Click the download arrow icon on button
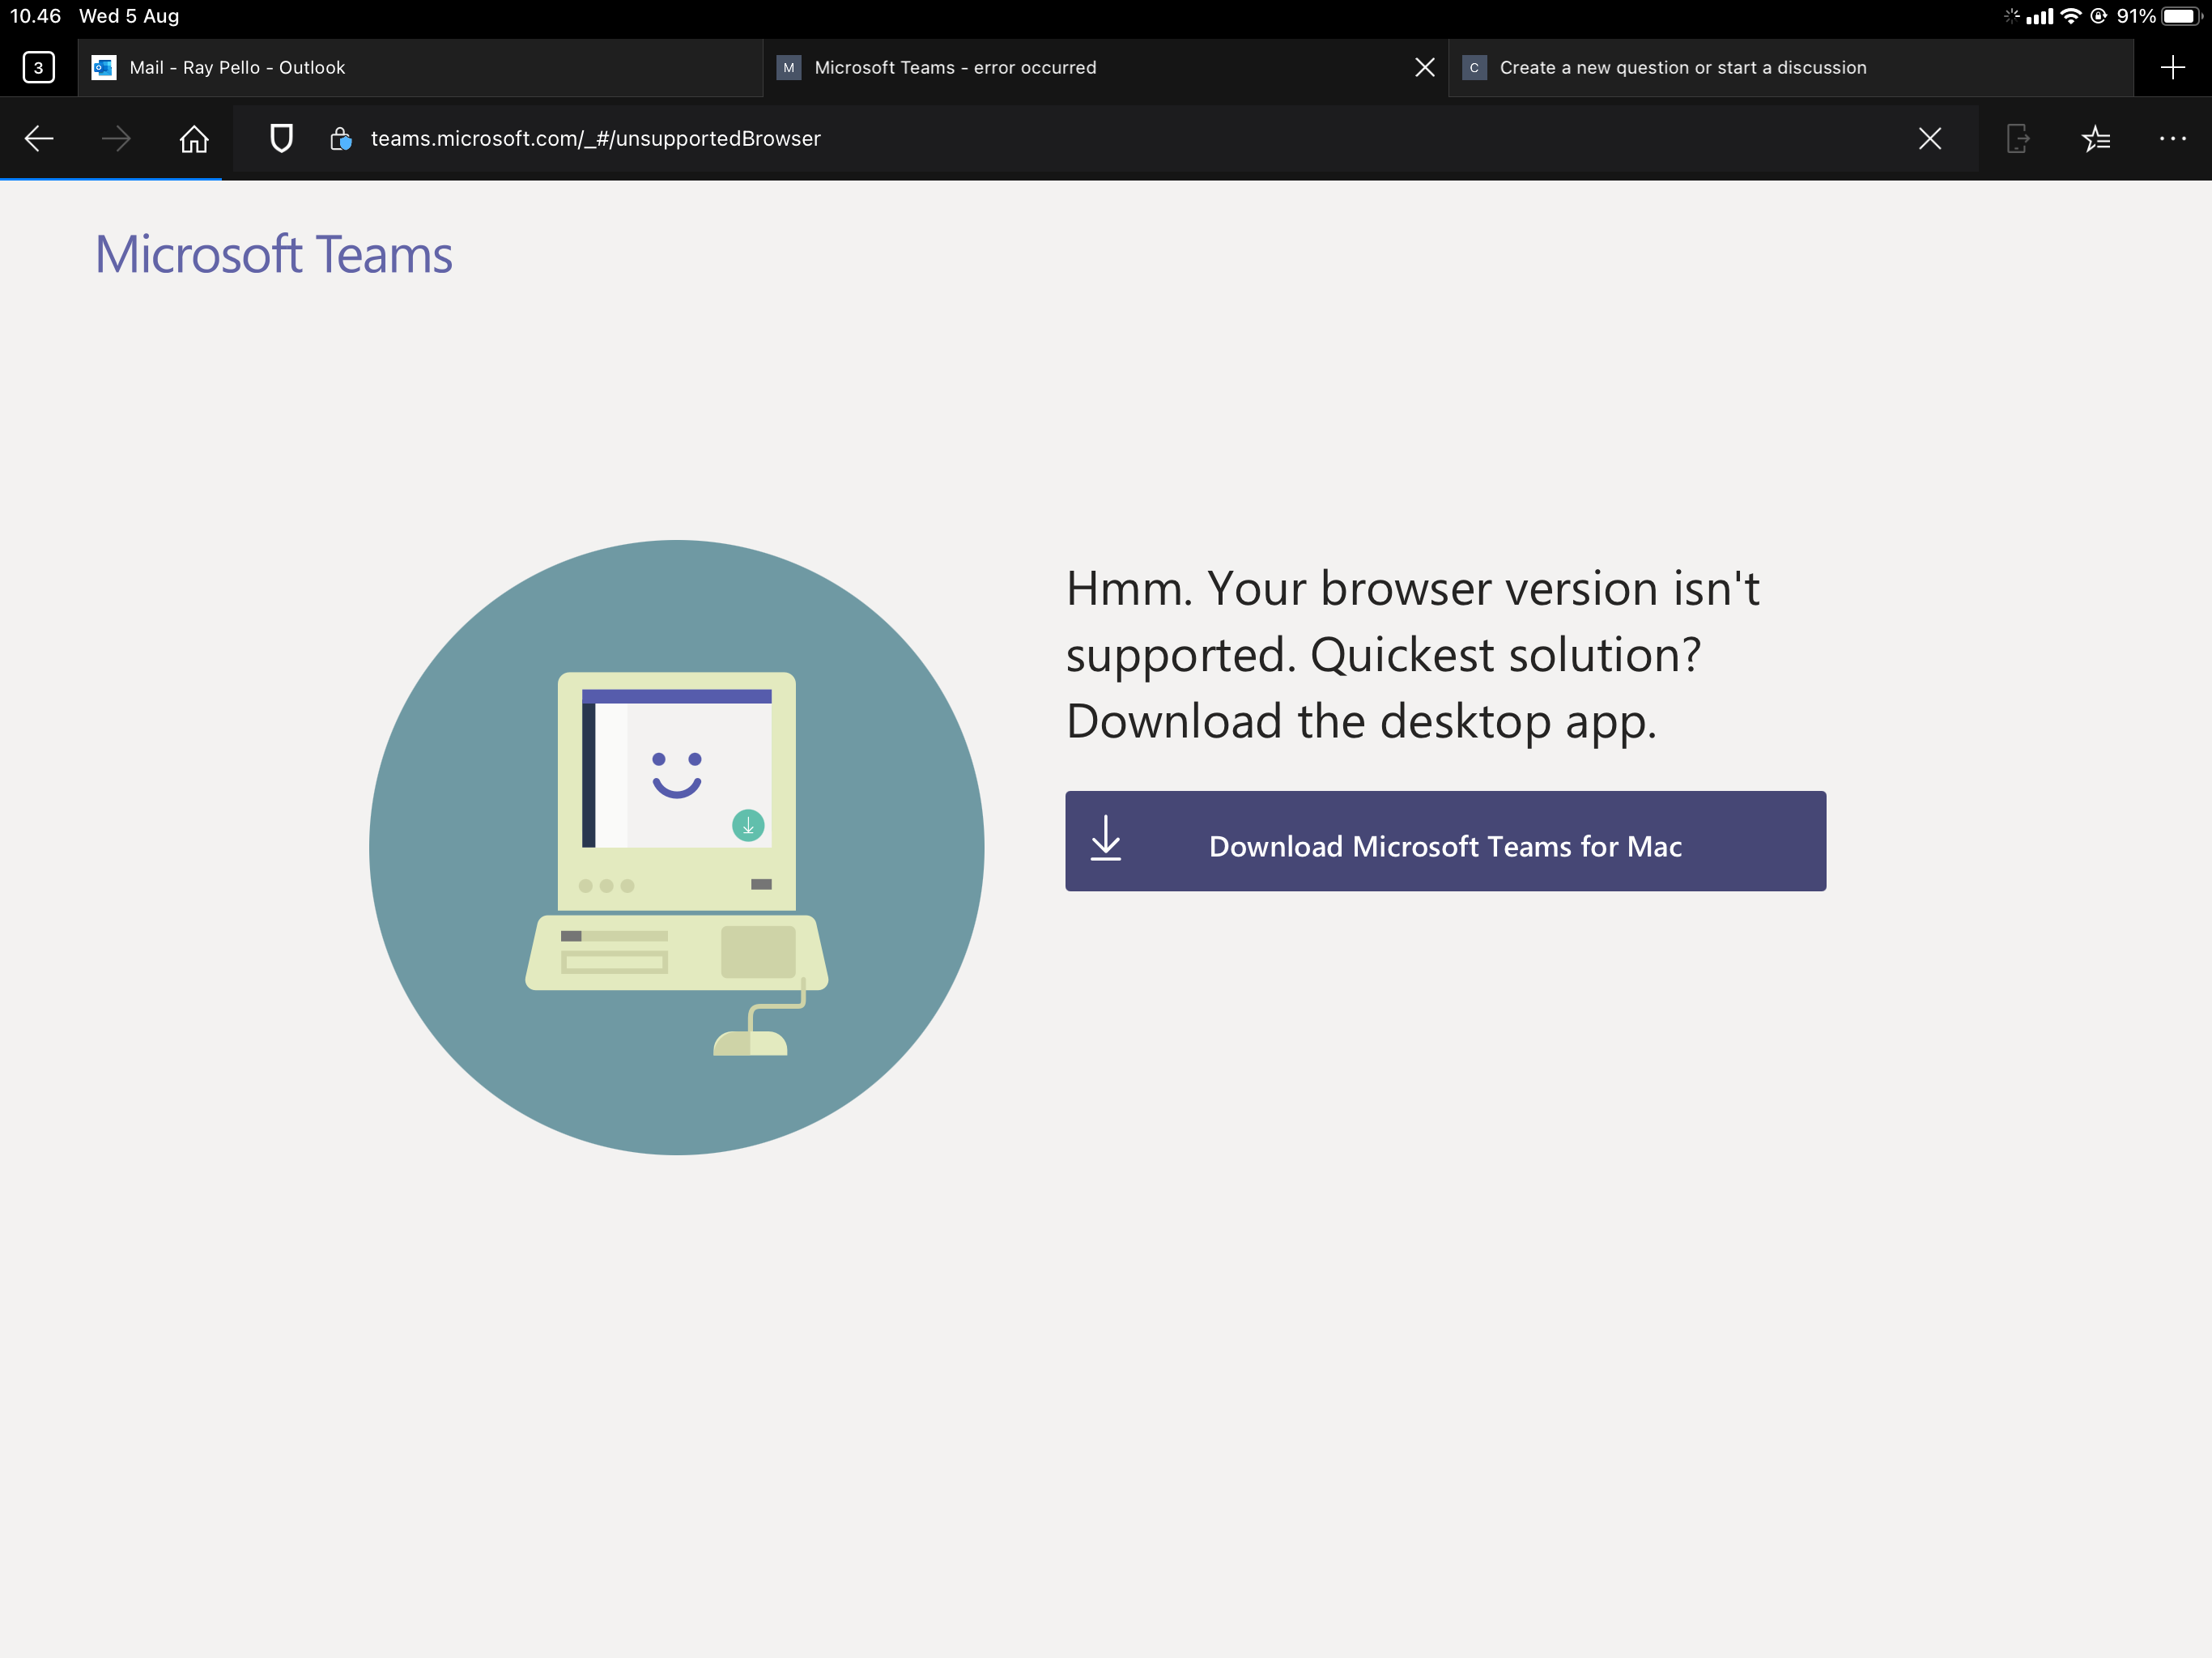This screenshot has width=2212, height=1658. coord(1105,838)
